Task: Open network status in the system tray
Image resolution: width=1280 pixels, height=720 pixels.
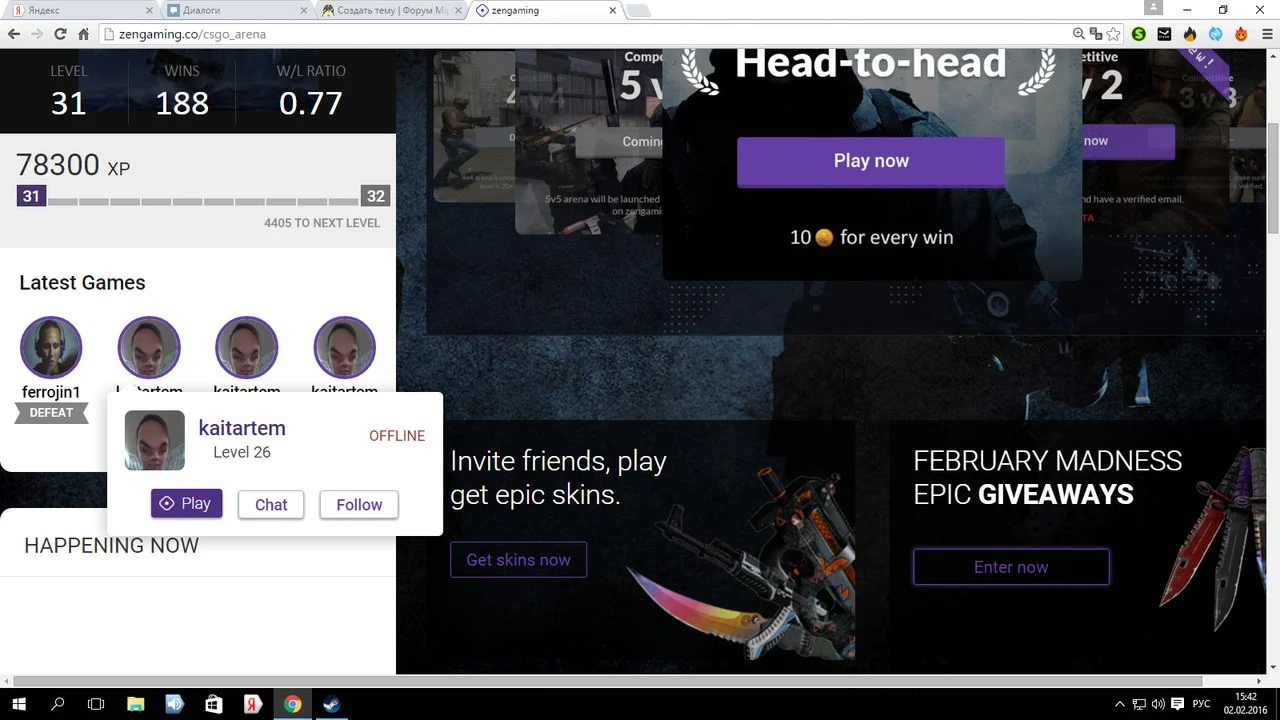Action: click(x=1140, y=704)
